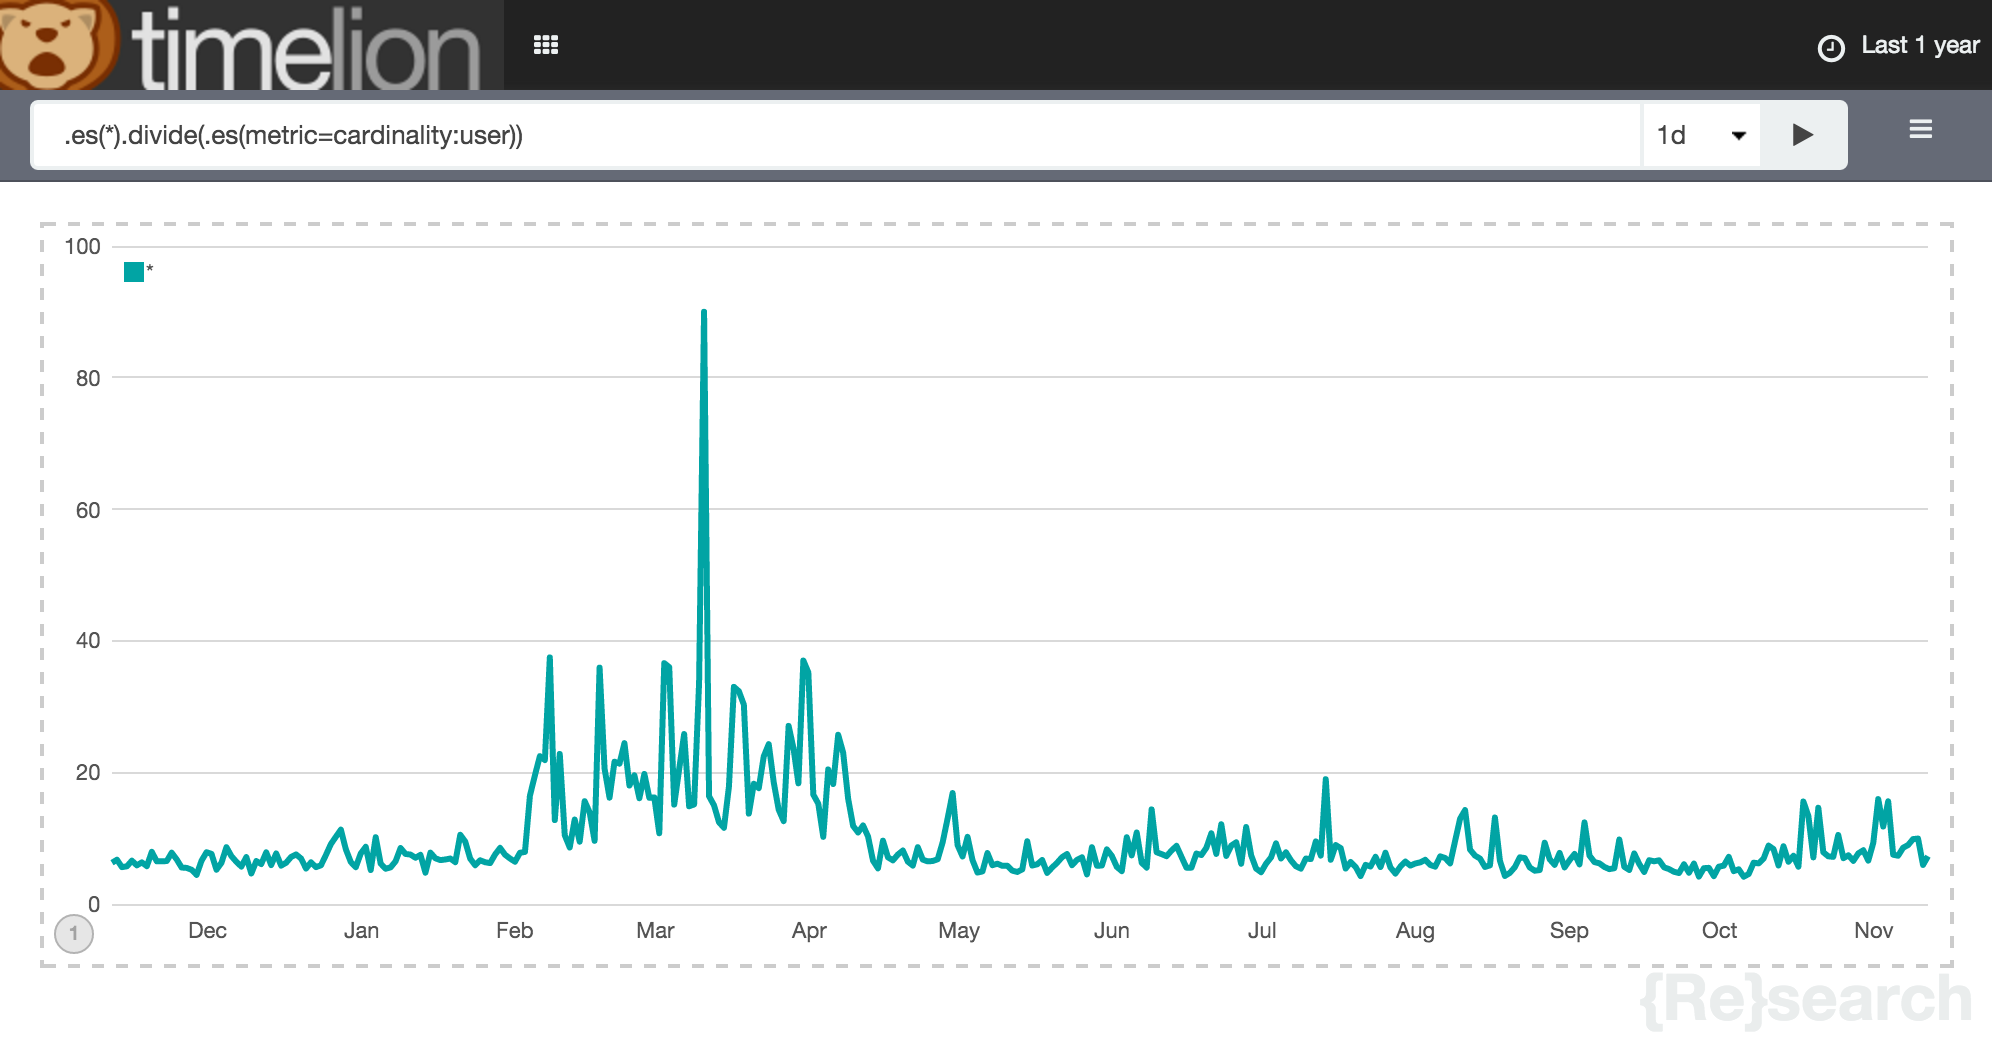Select chart cell number 1 badge
Screen dimensions: 1992x1060
tap(74, 934)
